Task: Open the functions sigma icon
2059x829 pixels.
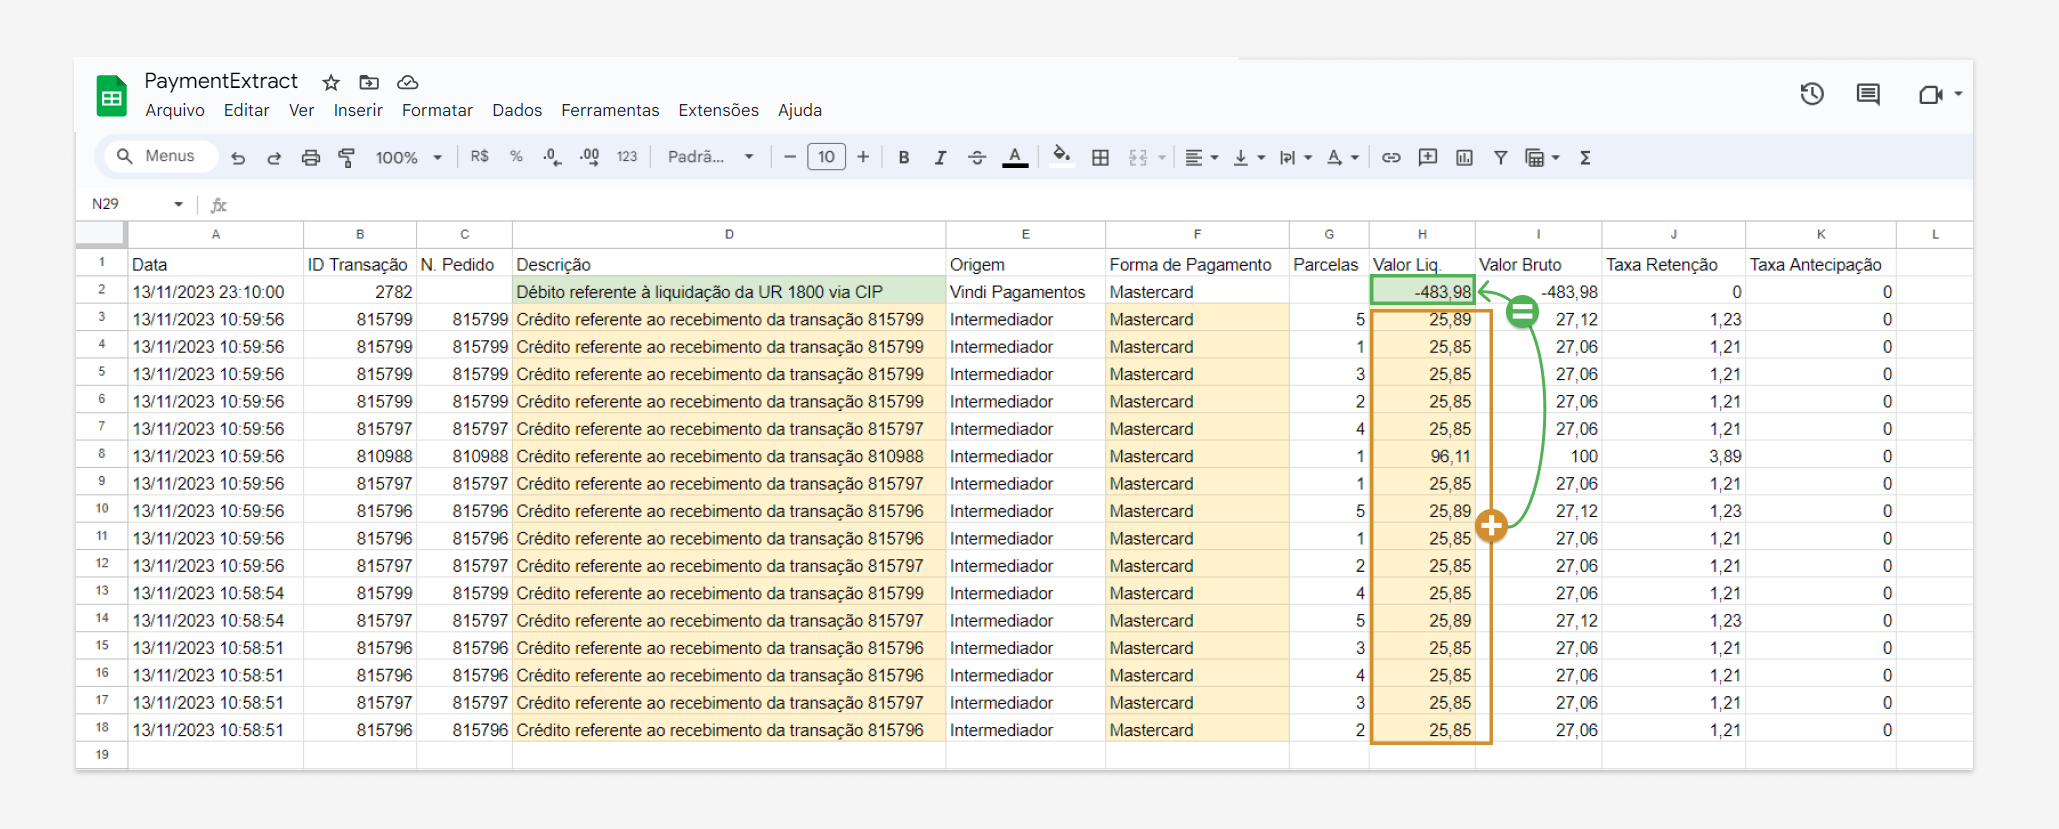Action: click(1585, 157)
